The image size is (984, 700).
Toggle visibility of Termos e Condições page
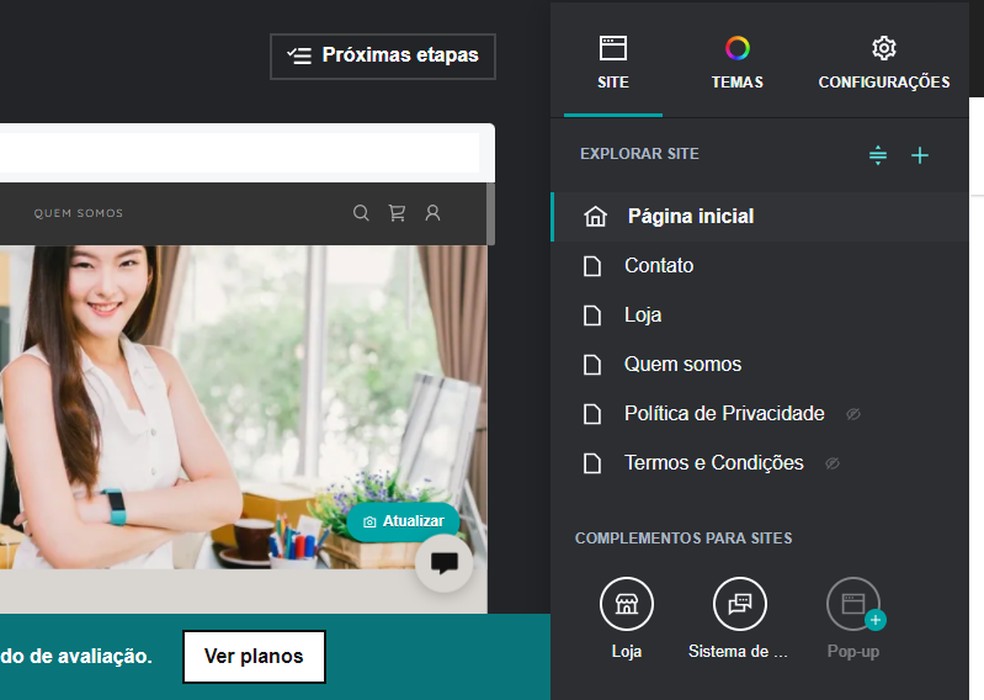(x=832, y=463)
